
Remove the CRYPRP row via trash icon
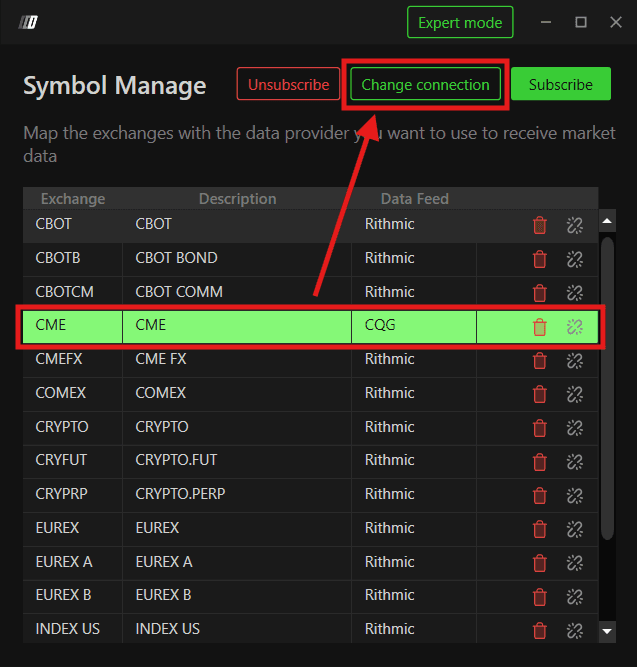(x=540, y=495)
